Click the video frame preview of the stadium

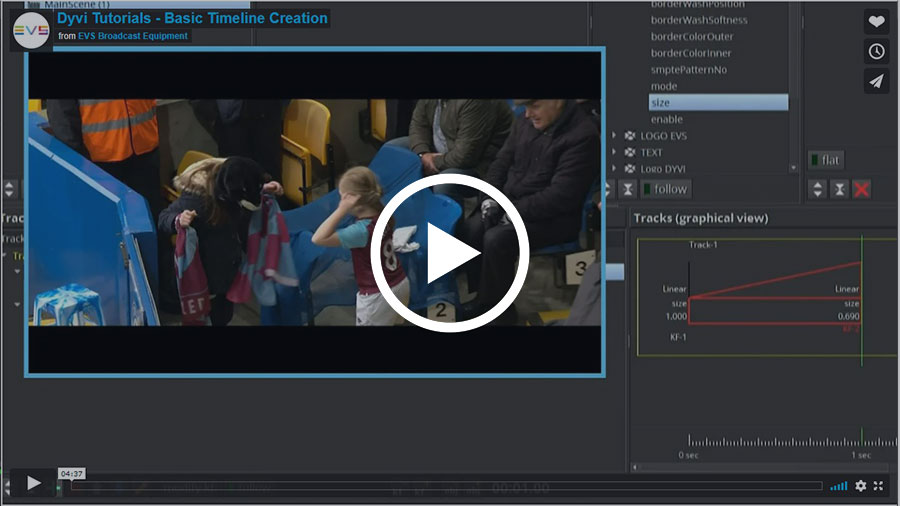[315, 212]
